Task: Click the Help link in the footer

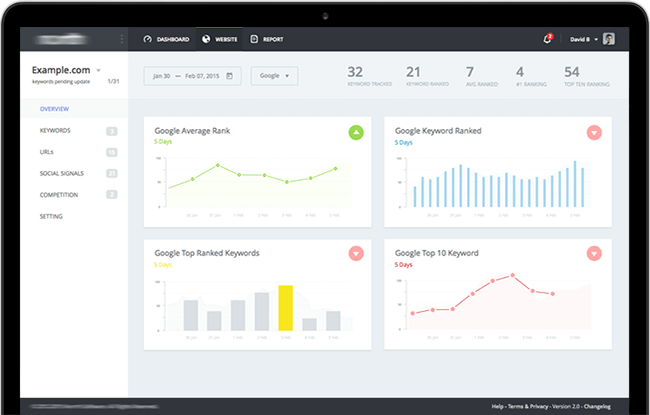Action: (x=498, y=406)
